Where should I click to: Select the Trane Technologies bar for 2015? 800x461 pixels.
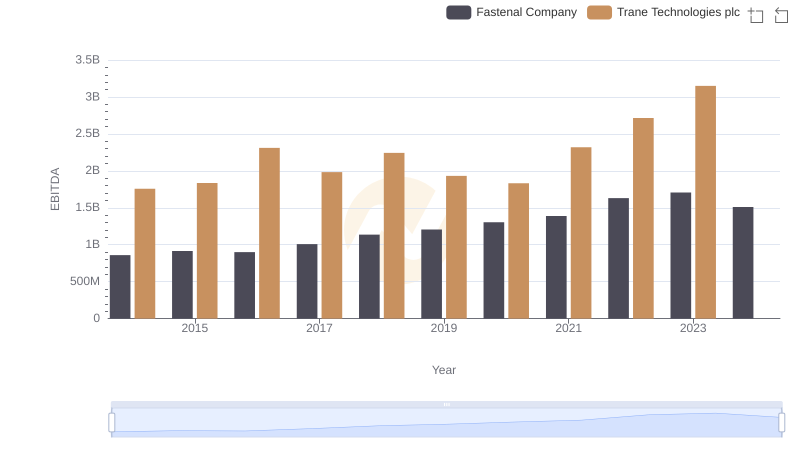207,250
